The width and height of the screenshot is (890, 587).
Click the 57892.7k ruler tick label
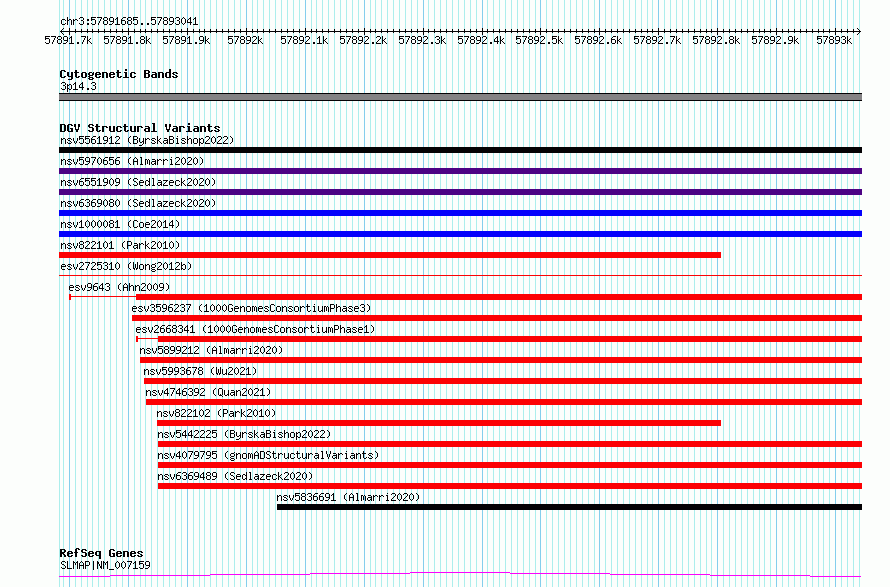coord(657,40)
